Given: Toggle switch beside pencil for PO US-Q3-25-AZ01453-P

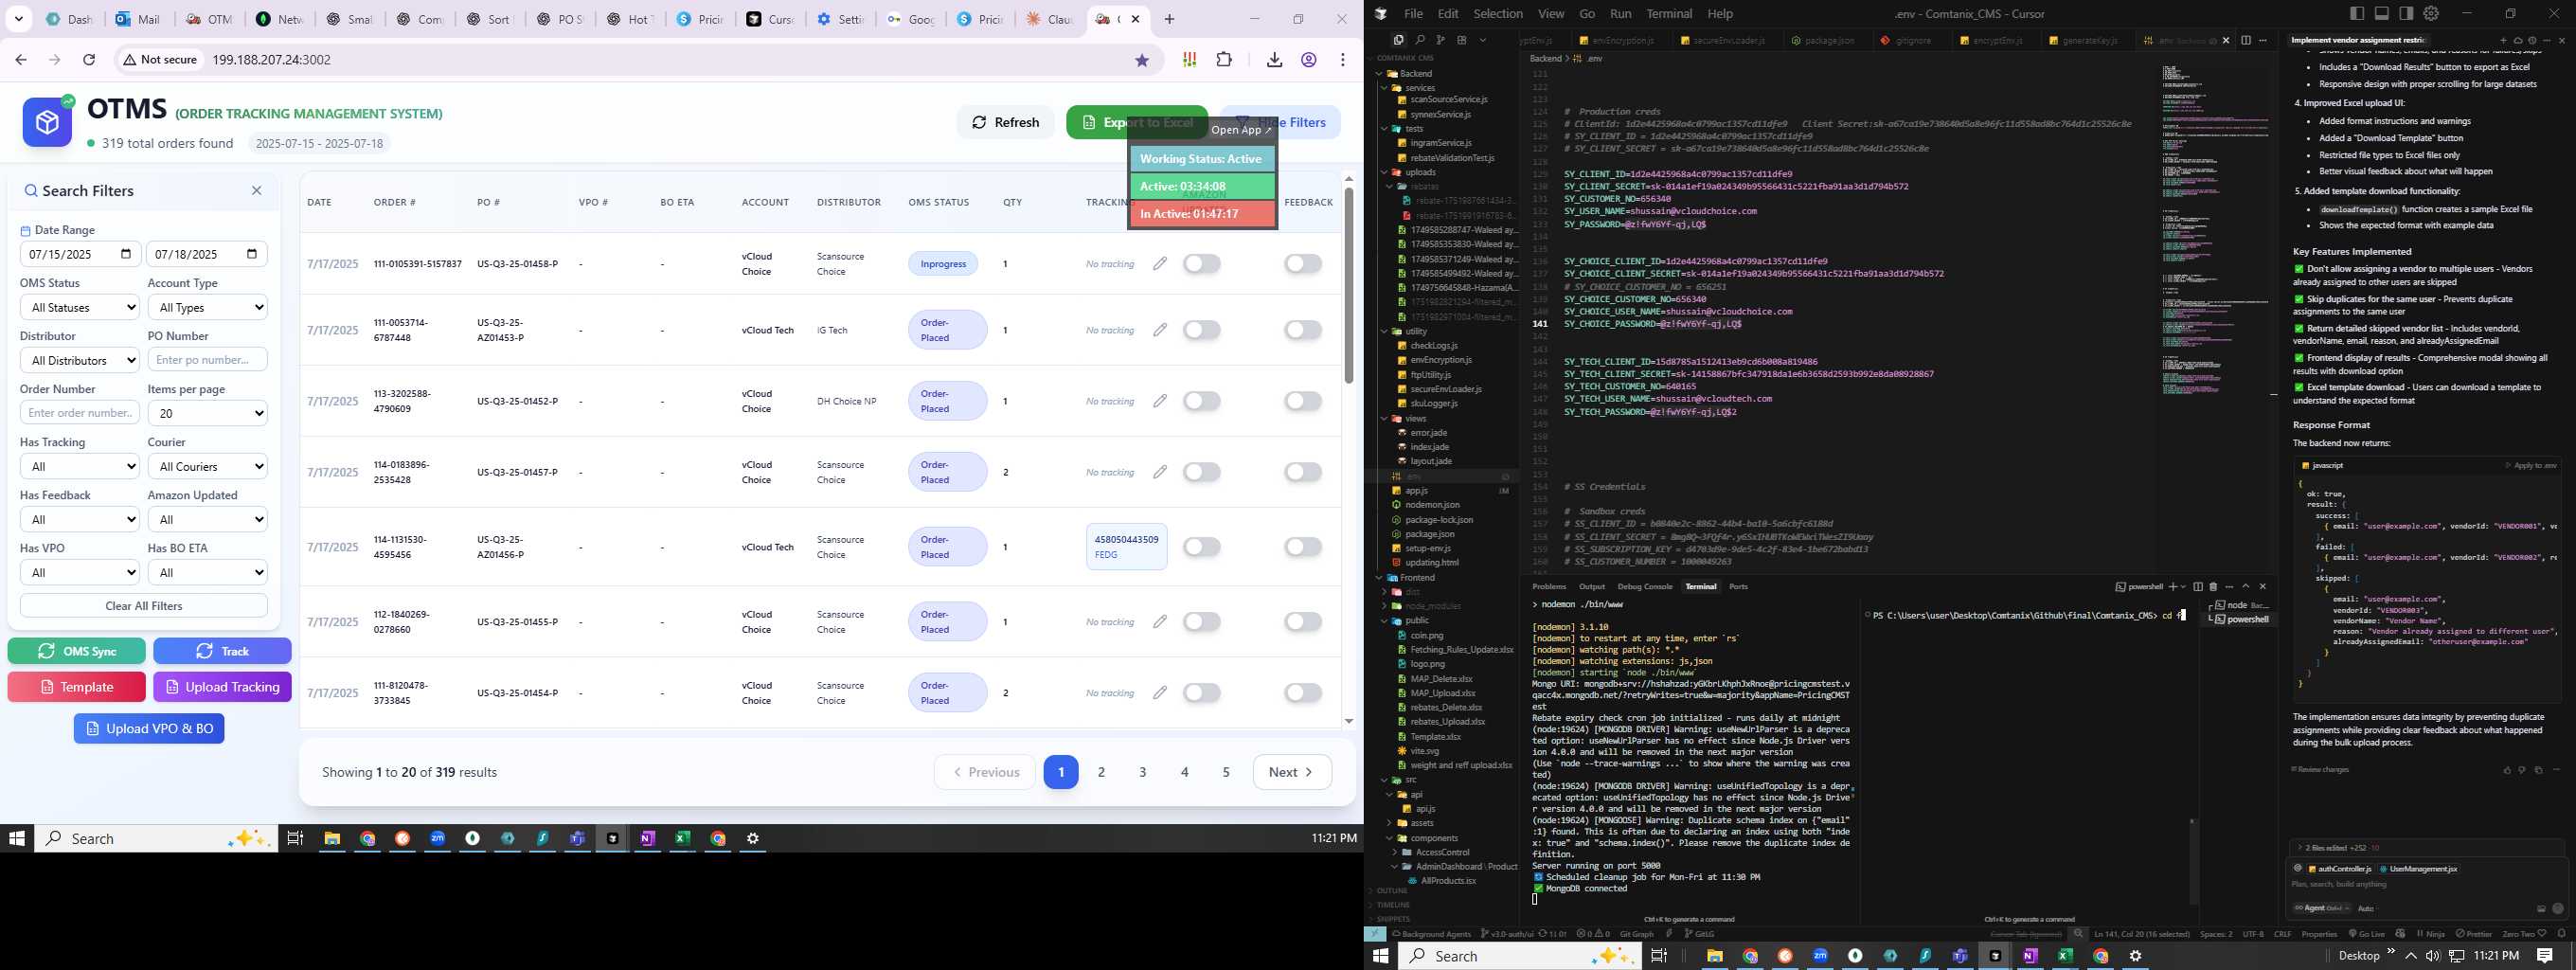Looking at the screenshot, I should point(1202,330).
